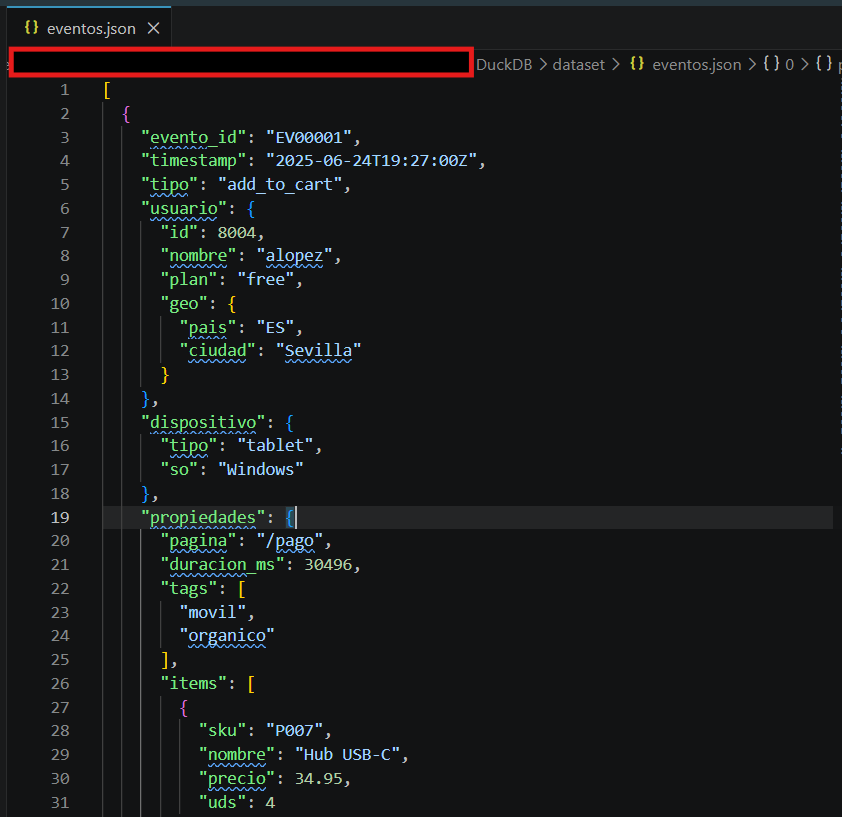The width and height of the screenshot is (842, 817).
Task: Click the id value 8004
Action: [236, 233]
